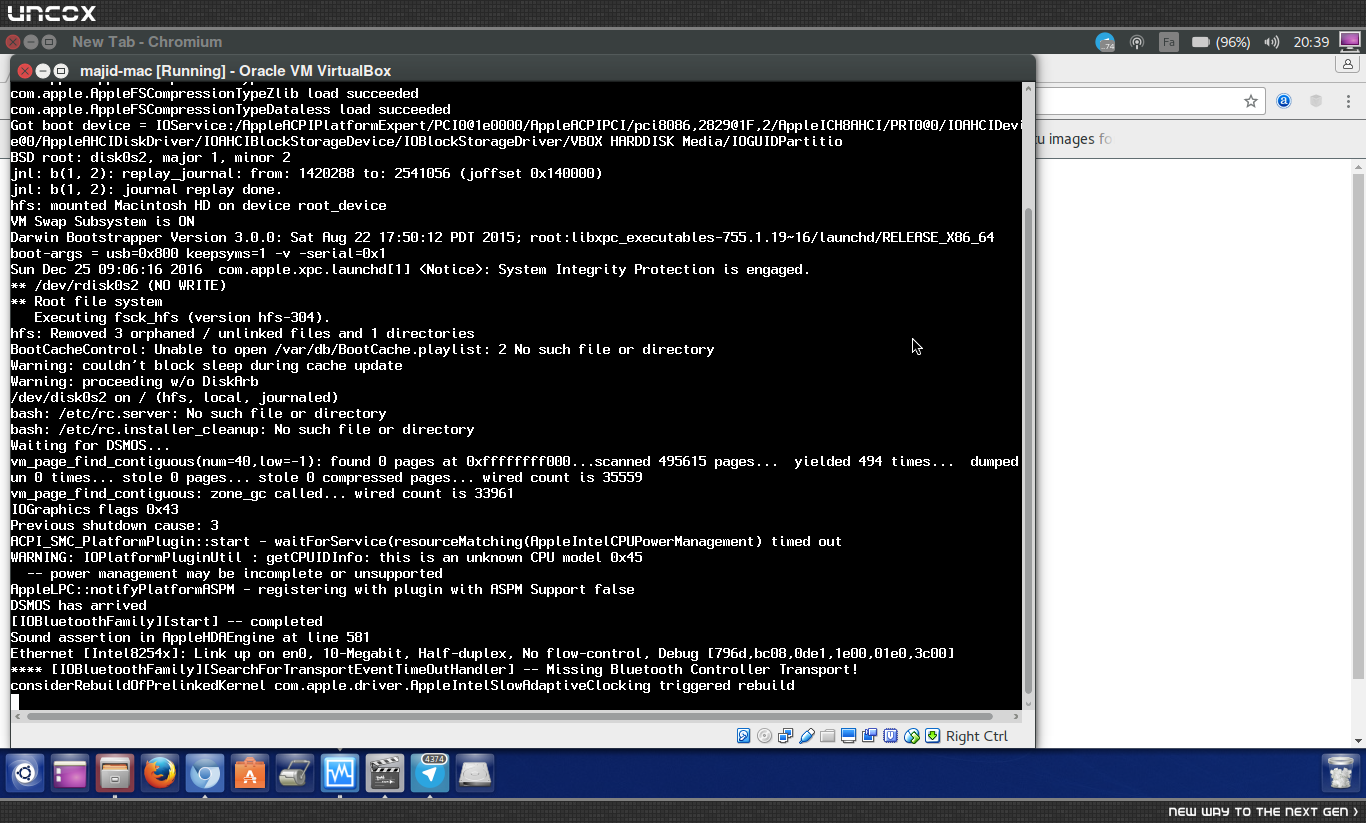Open the orange Software Center bag in the dock
The width and height of the screenshot is (1366, 823).
(x=250, y=773)
